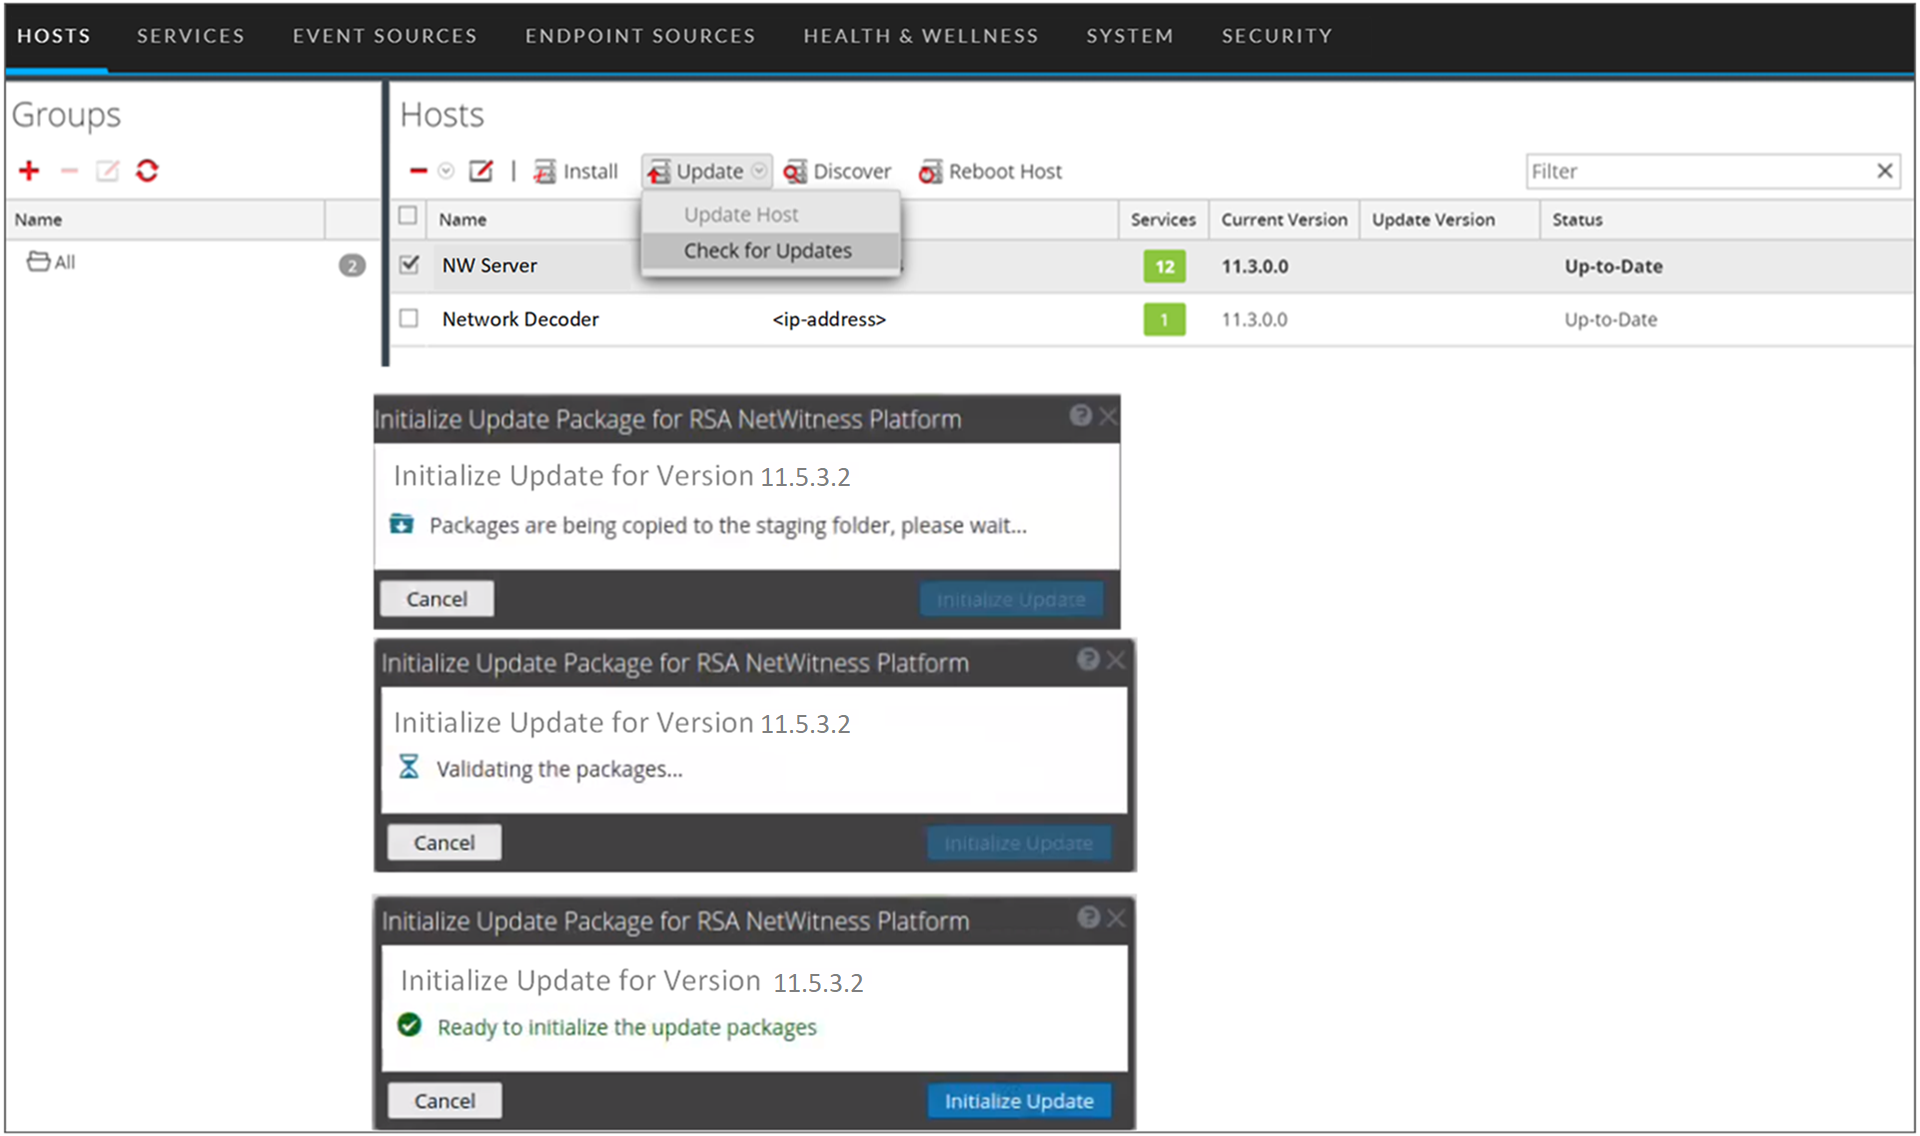Cancel the package validation dialog
Viewport: 1920px width, 1136px height.
pos(443,841)
